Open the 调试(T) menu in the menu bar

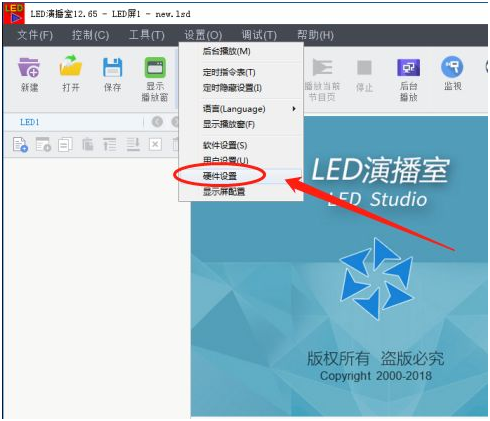click(259, 35)
